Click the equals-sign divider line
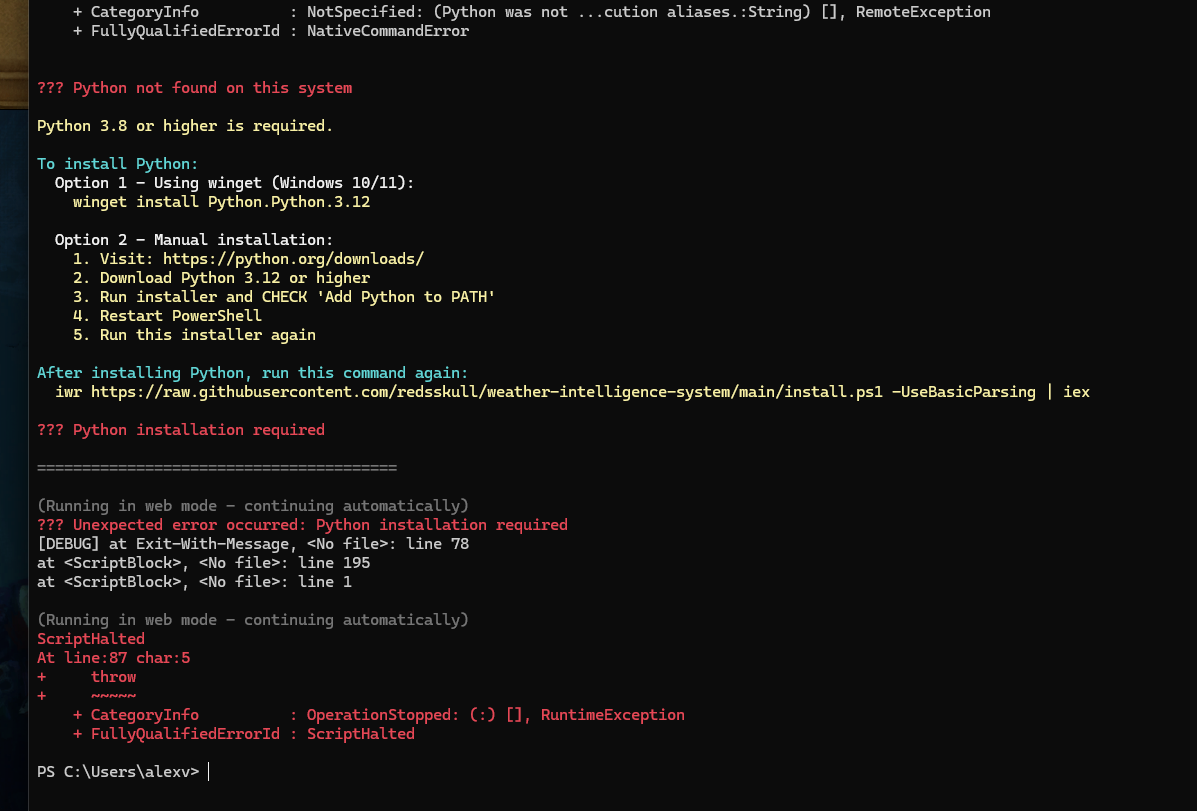The height and width of the screenshot is (811, 1197). point(217,467)
